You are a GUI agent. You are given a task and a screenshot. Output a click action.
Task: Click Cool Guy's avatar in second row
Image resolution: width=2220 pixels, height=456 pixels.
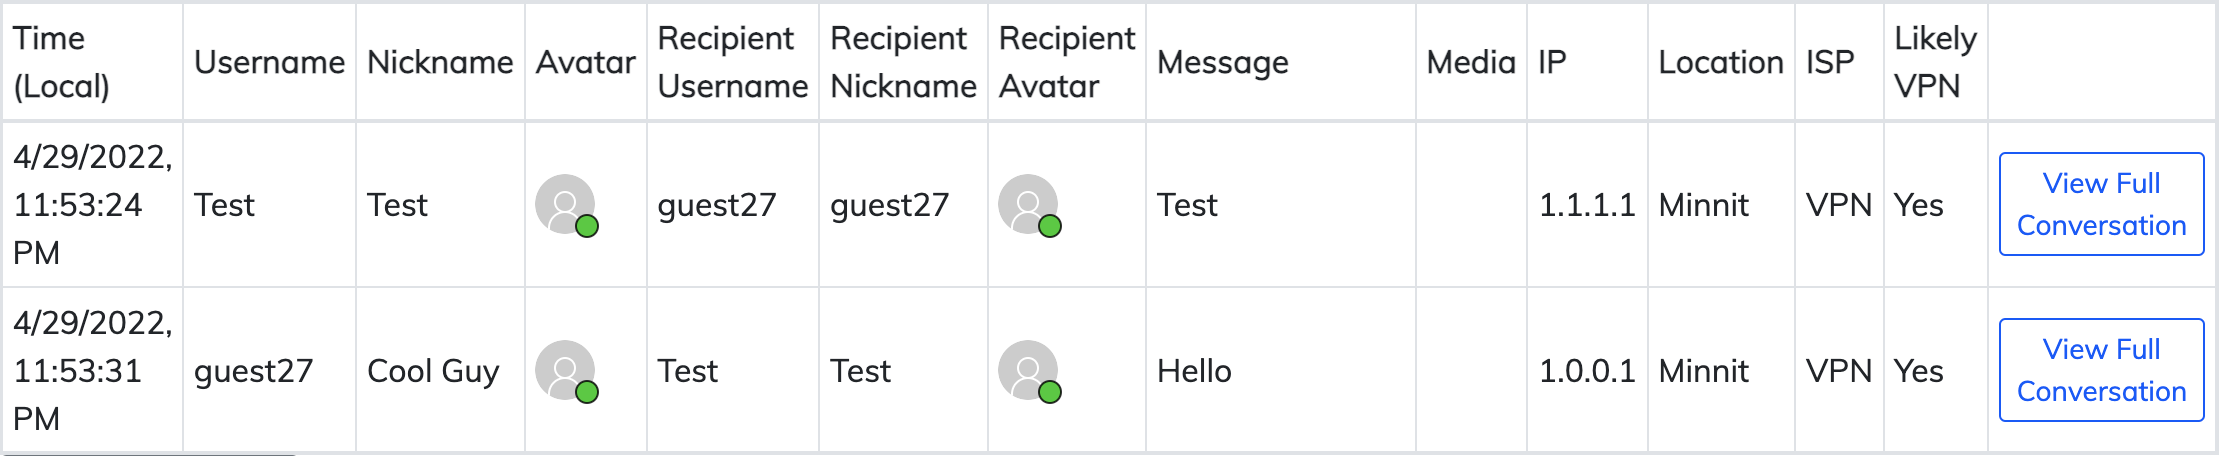pyautogui.click(x=566, y=371)
